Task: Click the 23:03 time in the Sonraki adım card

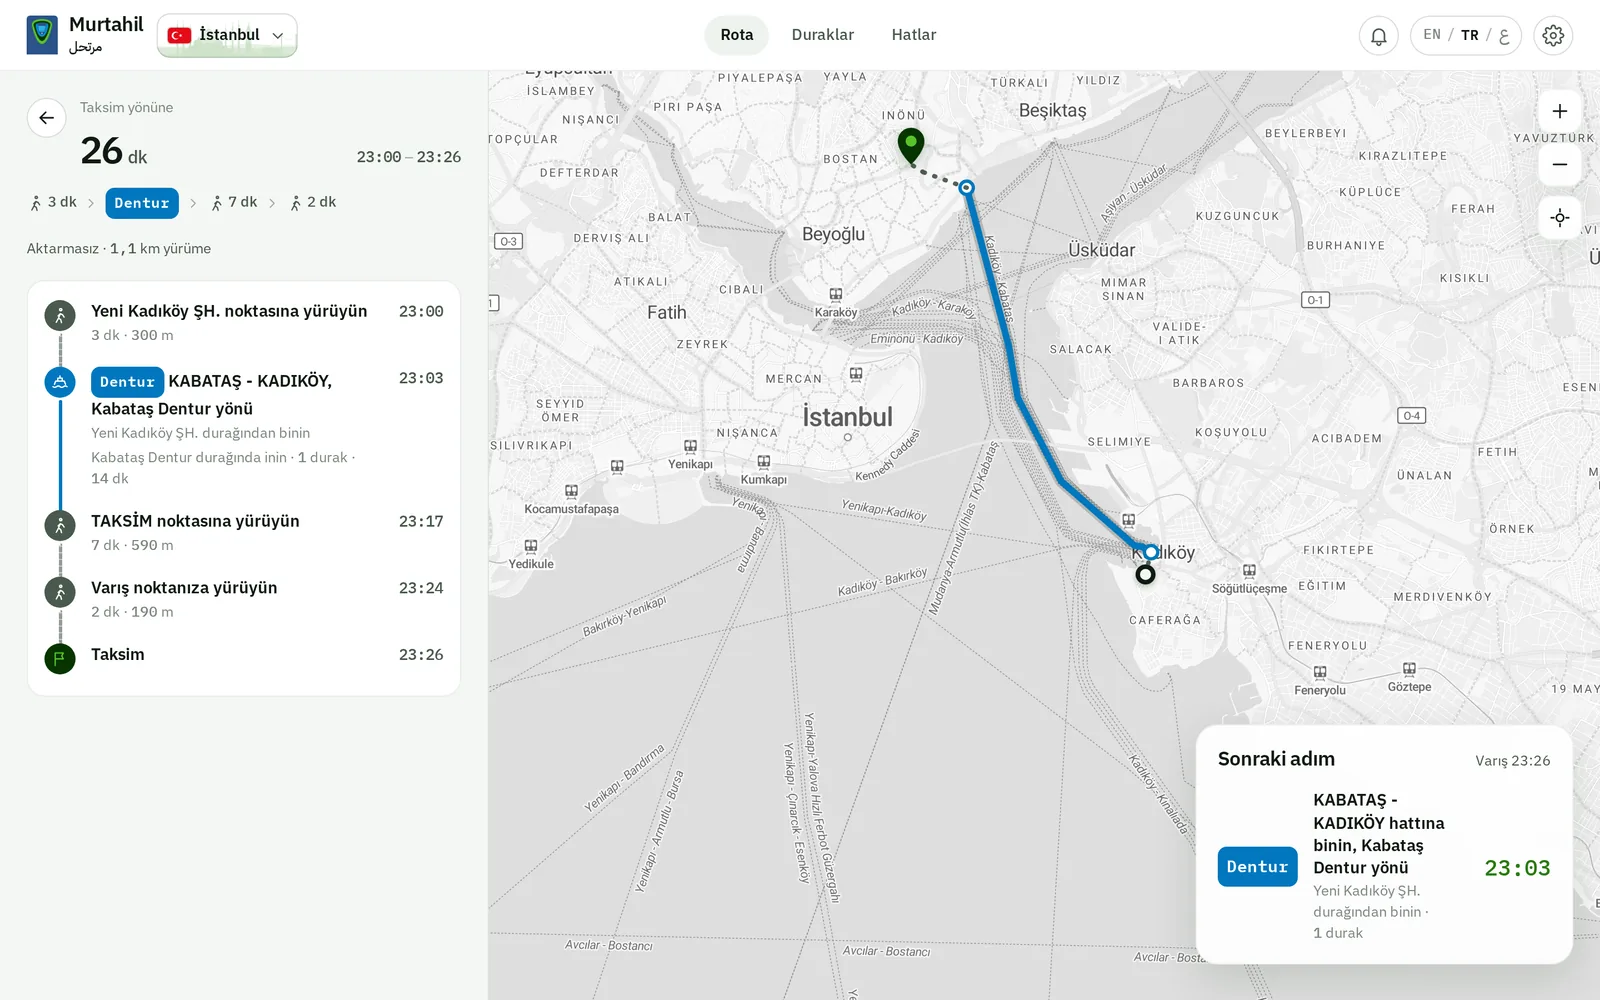Action: pos(1517,868)
